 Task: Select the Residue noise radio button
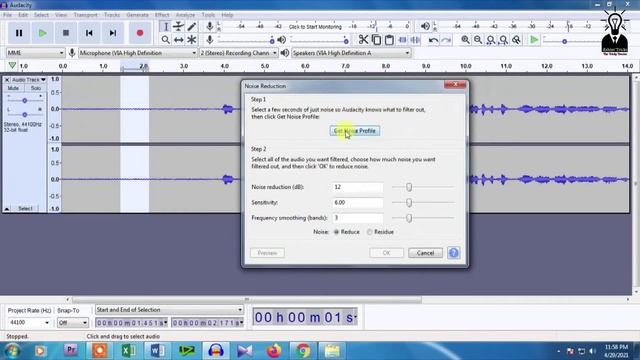pos(369,232)
